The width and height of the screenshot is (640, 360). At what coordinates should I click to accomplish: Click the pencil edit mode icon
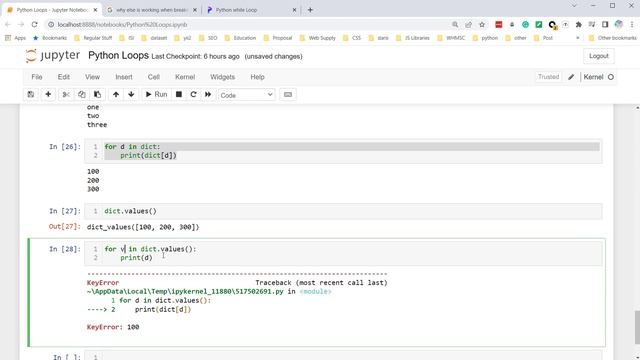click(571, 77)
